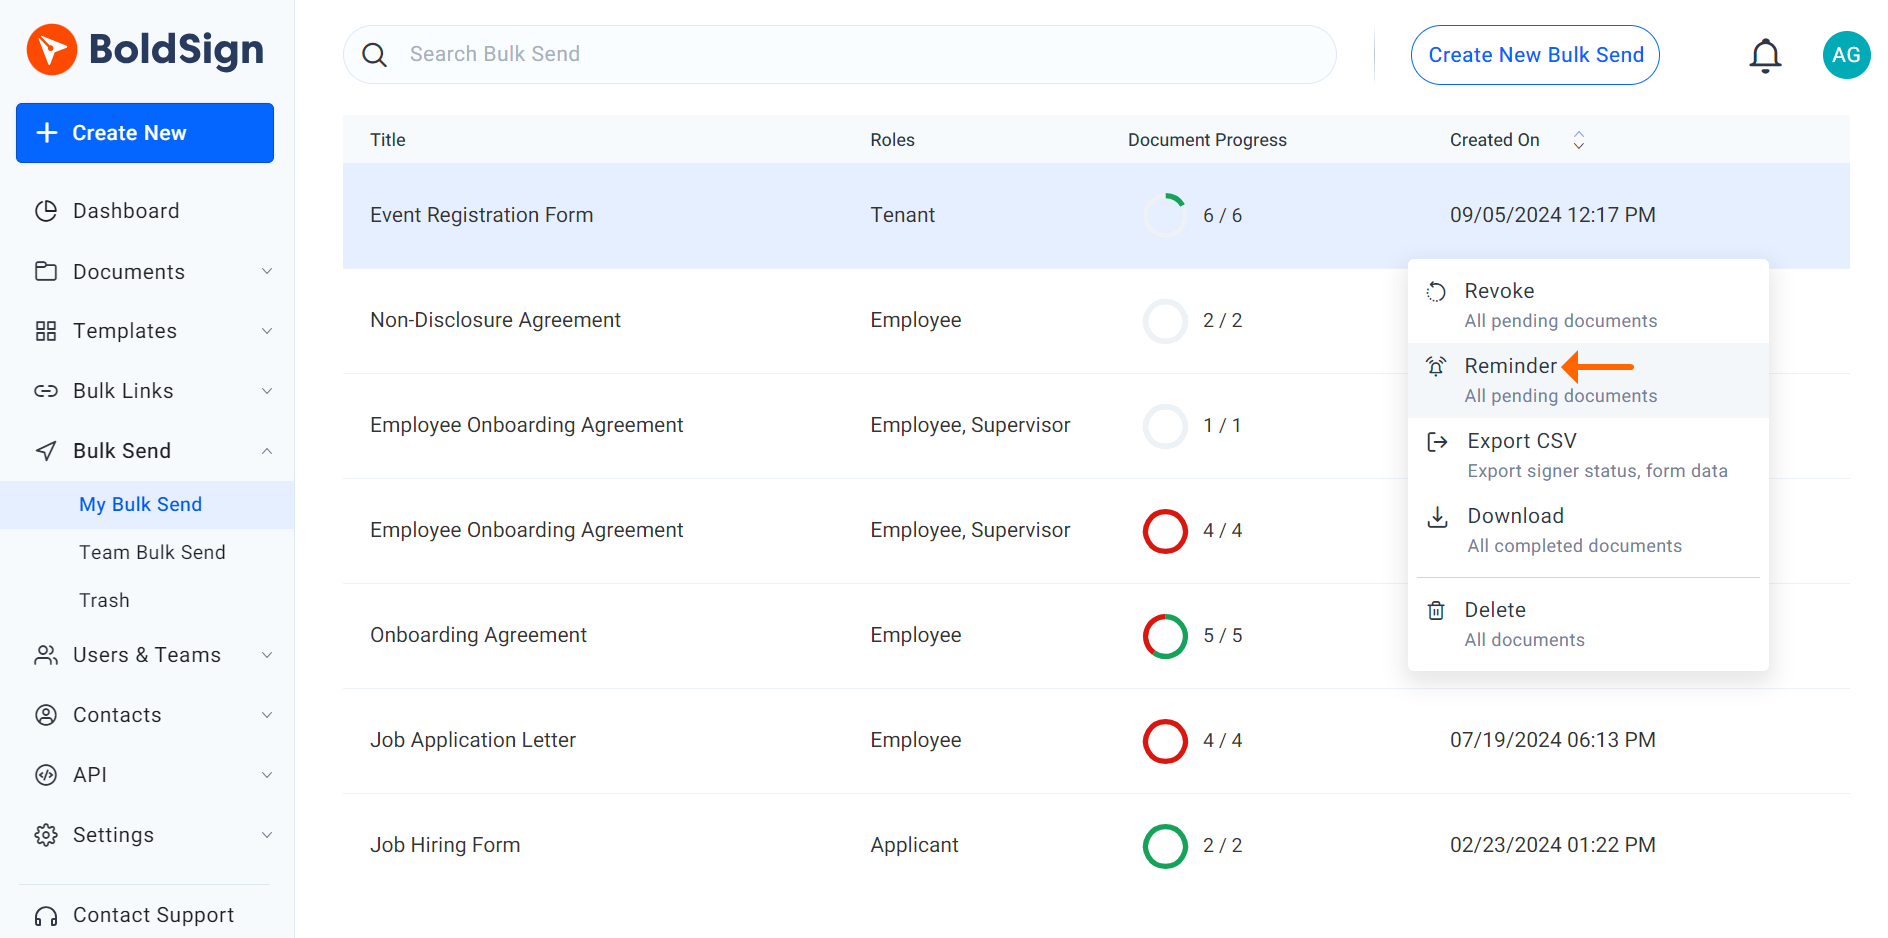This screenshot has width=1888, height=938.
Task: Click the search magnifier icon
Action: (375, 55)
